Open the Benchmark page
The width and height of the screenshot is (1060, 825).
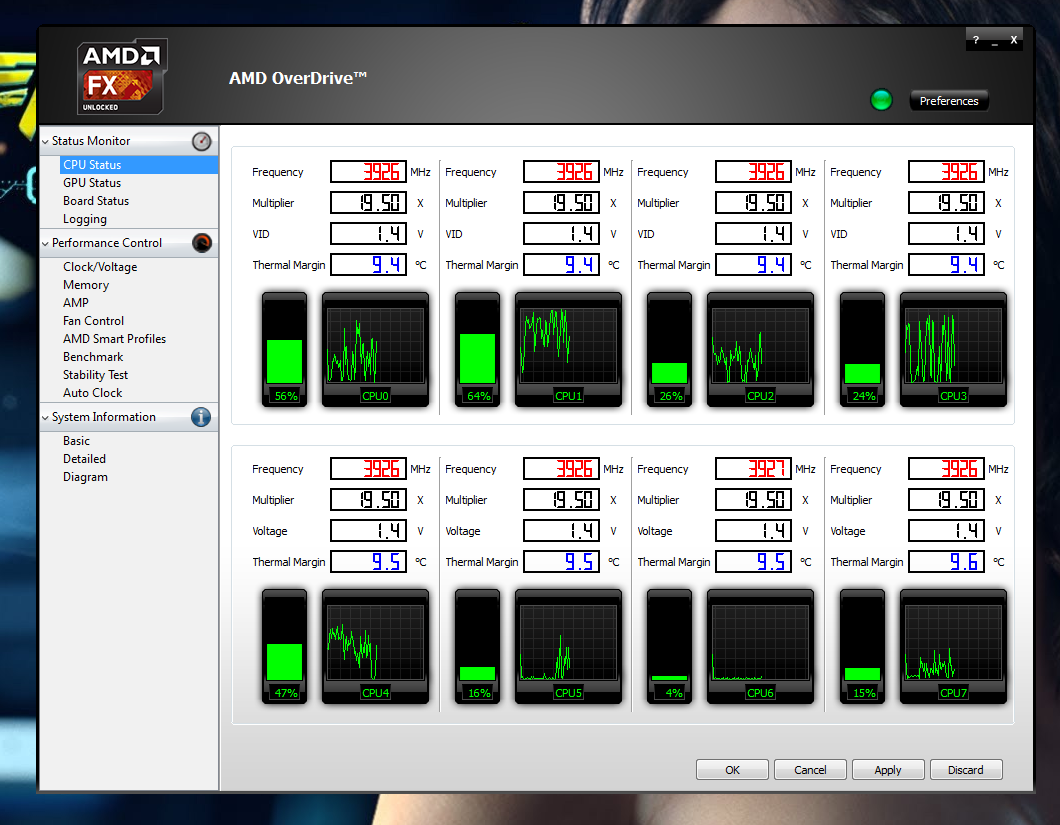[x=93, y=357]
